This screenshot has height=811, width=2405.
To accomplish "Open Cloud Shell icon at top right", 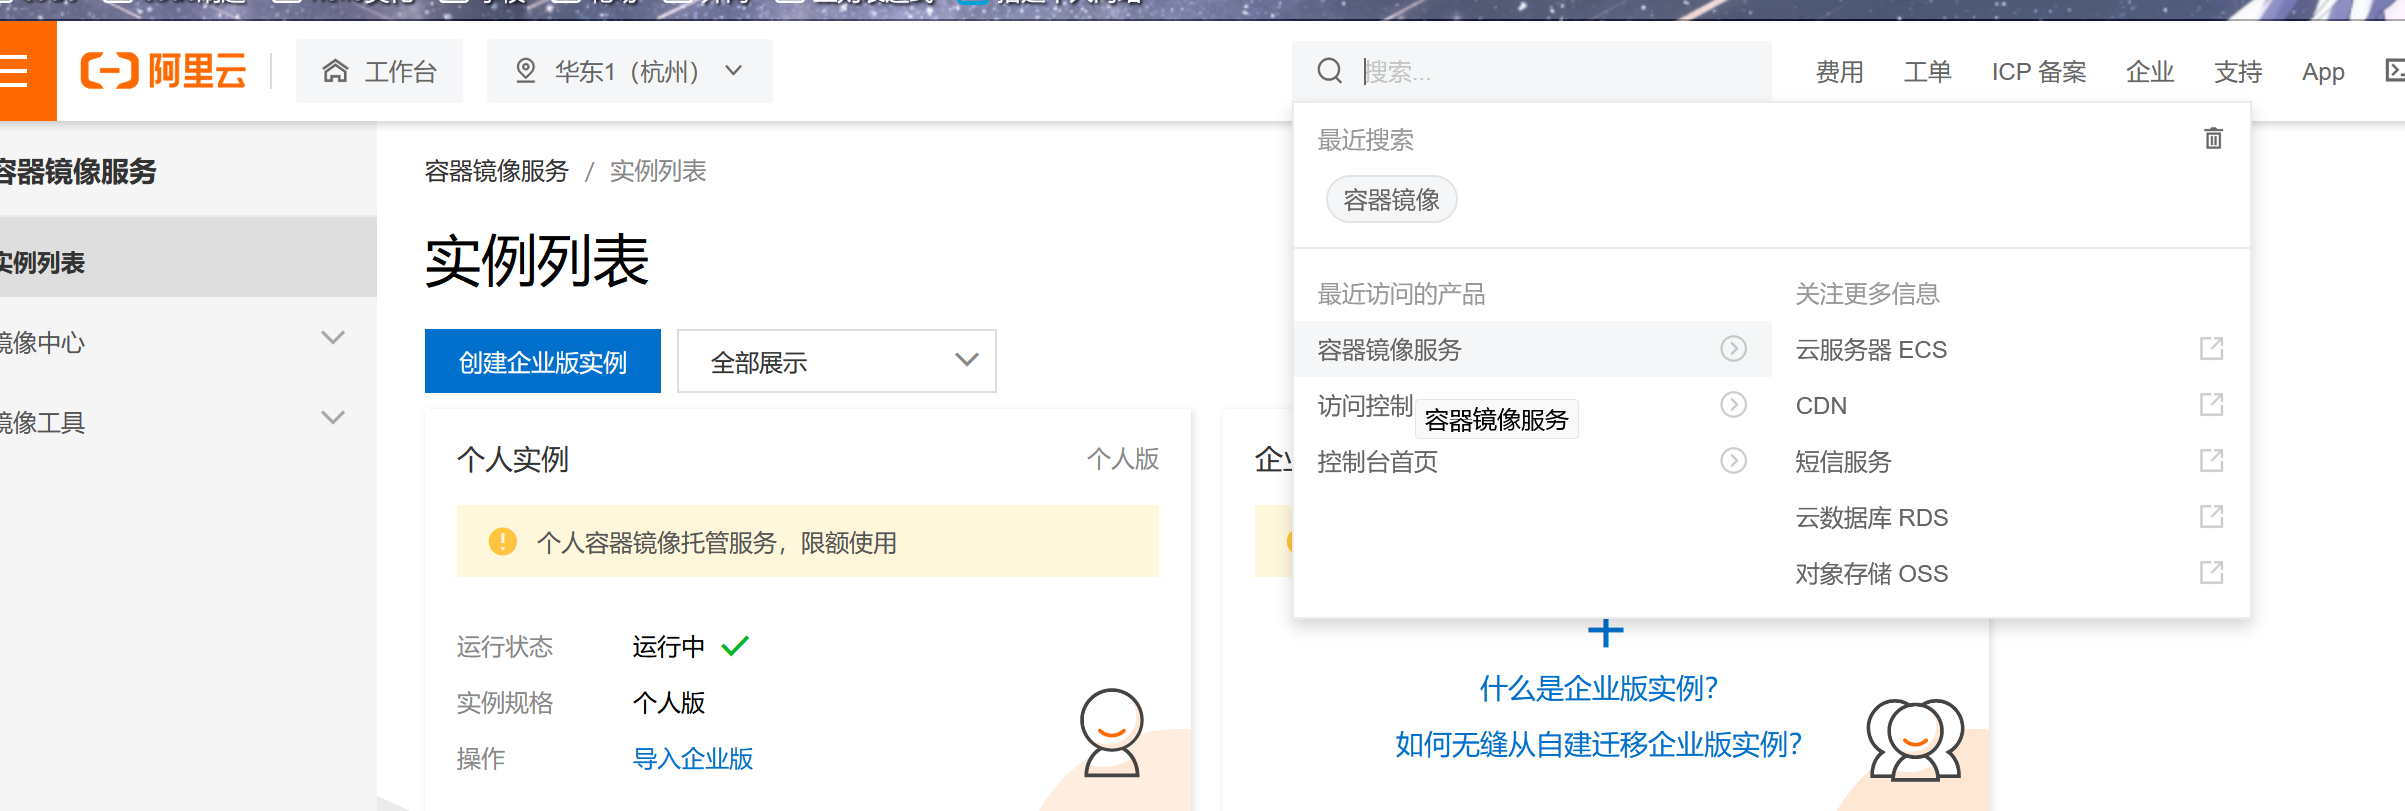I will 2394,71.
